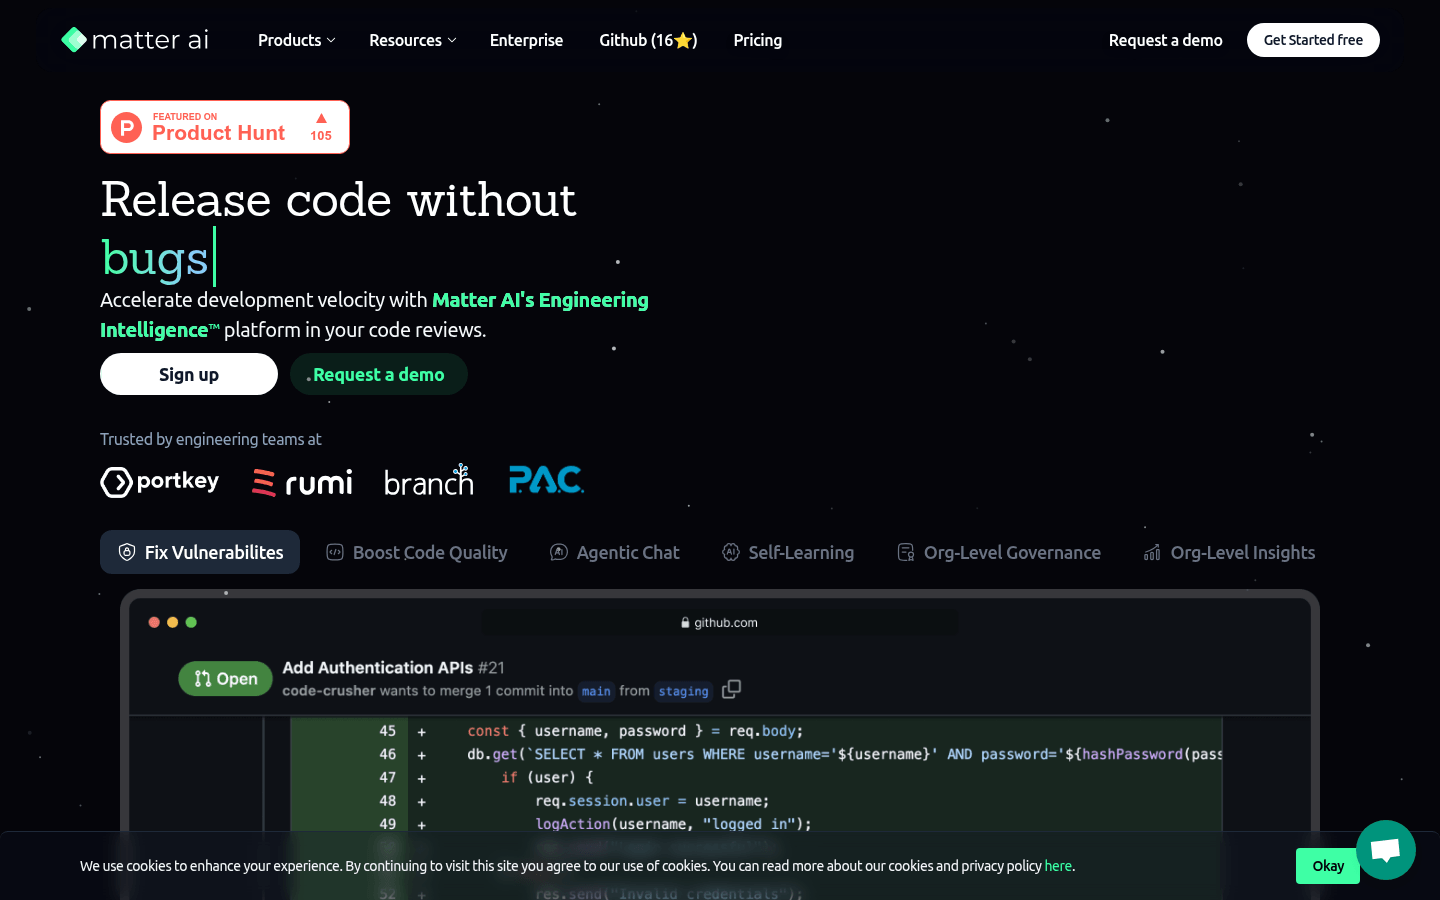Click the lock icon in the address bar
This screenshot has height=900, width=1440.
click(685, 622)
